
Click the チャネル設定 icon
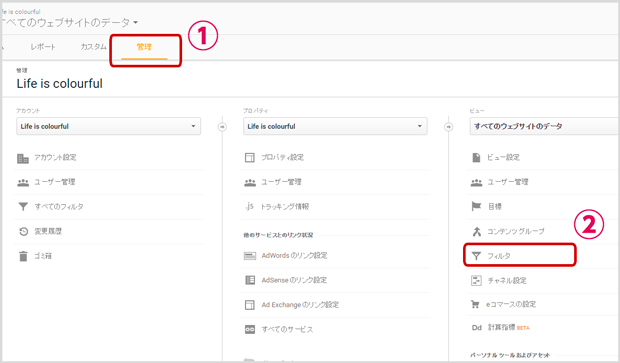(476, 280)
